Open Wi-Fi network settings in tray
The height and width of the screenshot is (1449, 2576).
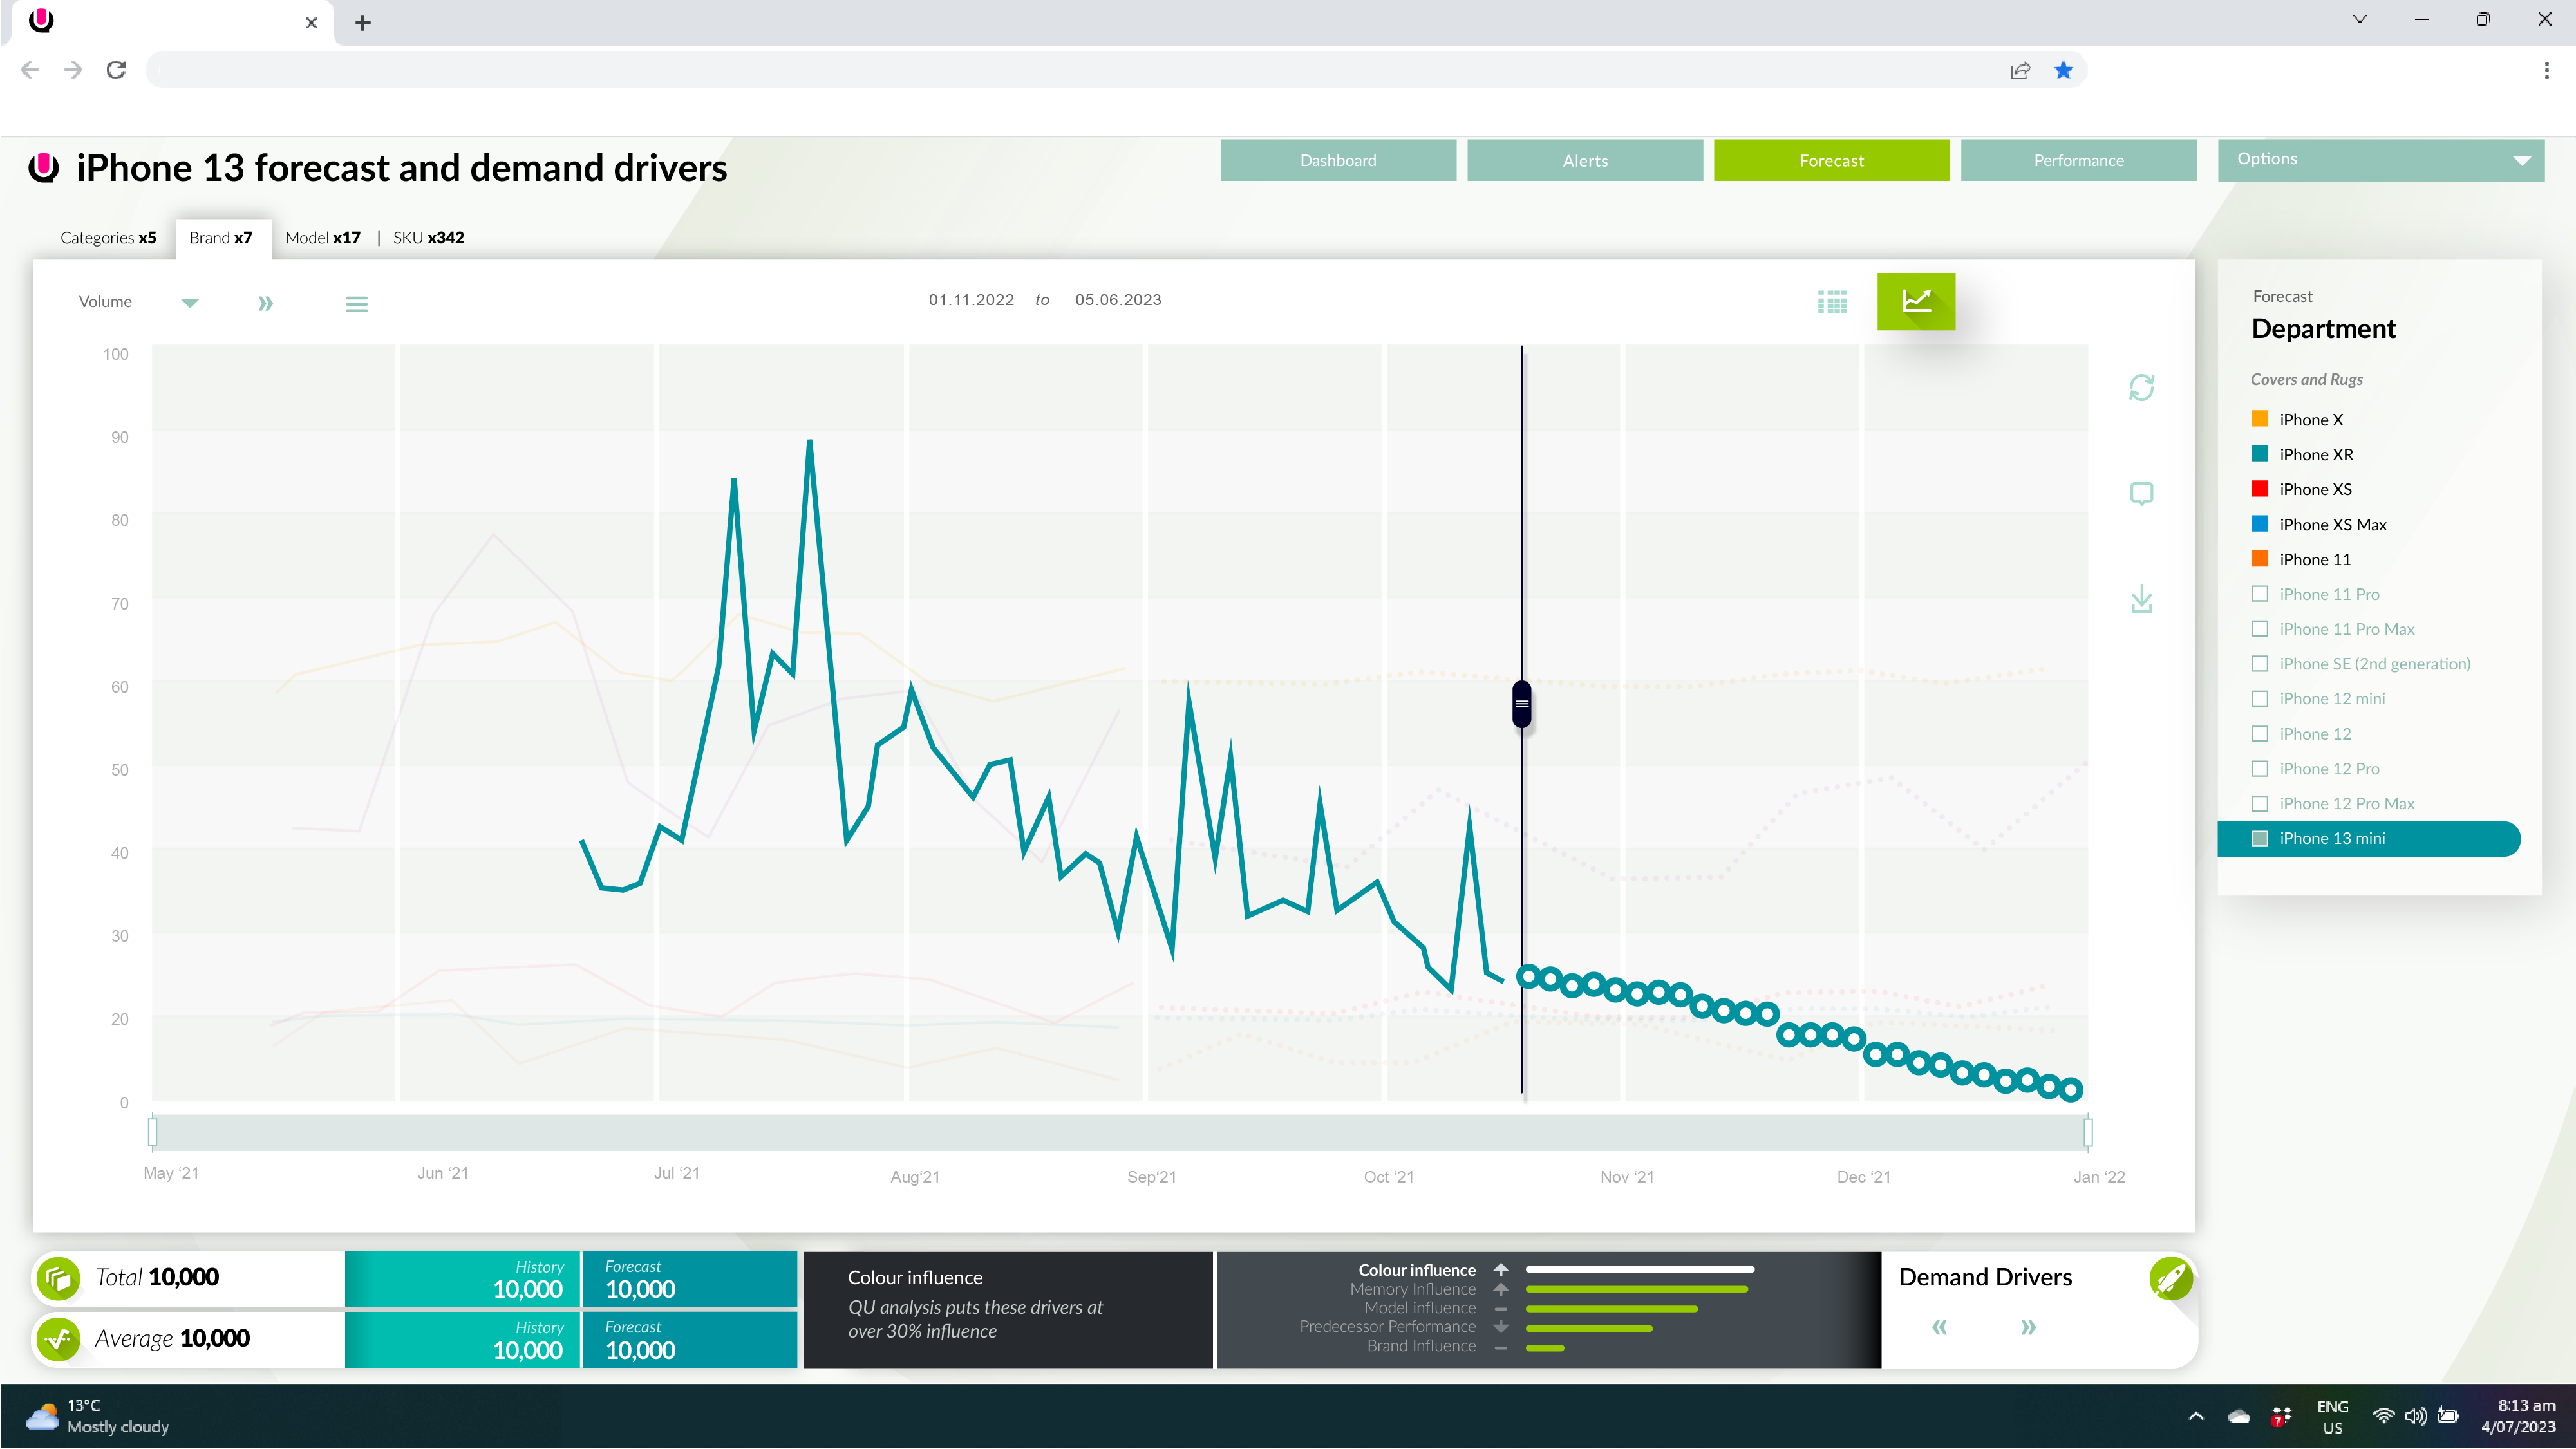2384,1415
